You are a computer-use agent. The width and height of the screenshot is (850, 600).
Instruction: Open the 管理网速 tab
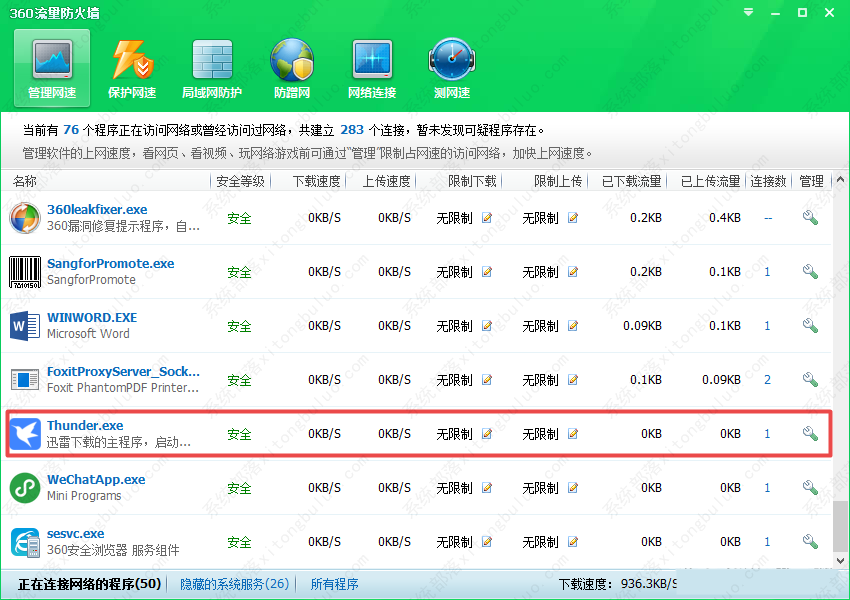pos(52,68)
